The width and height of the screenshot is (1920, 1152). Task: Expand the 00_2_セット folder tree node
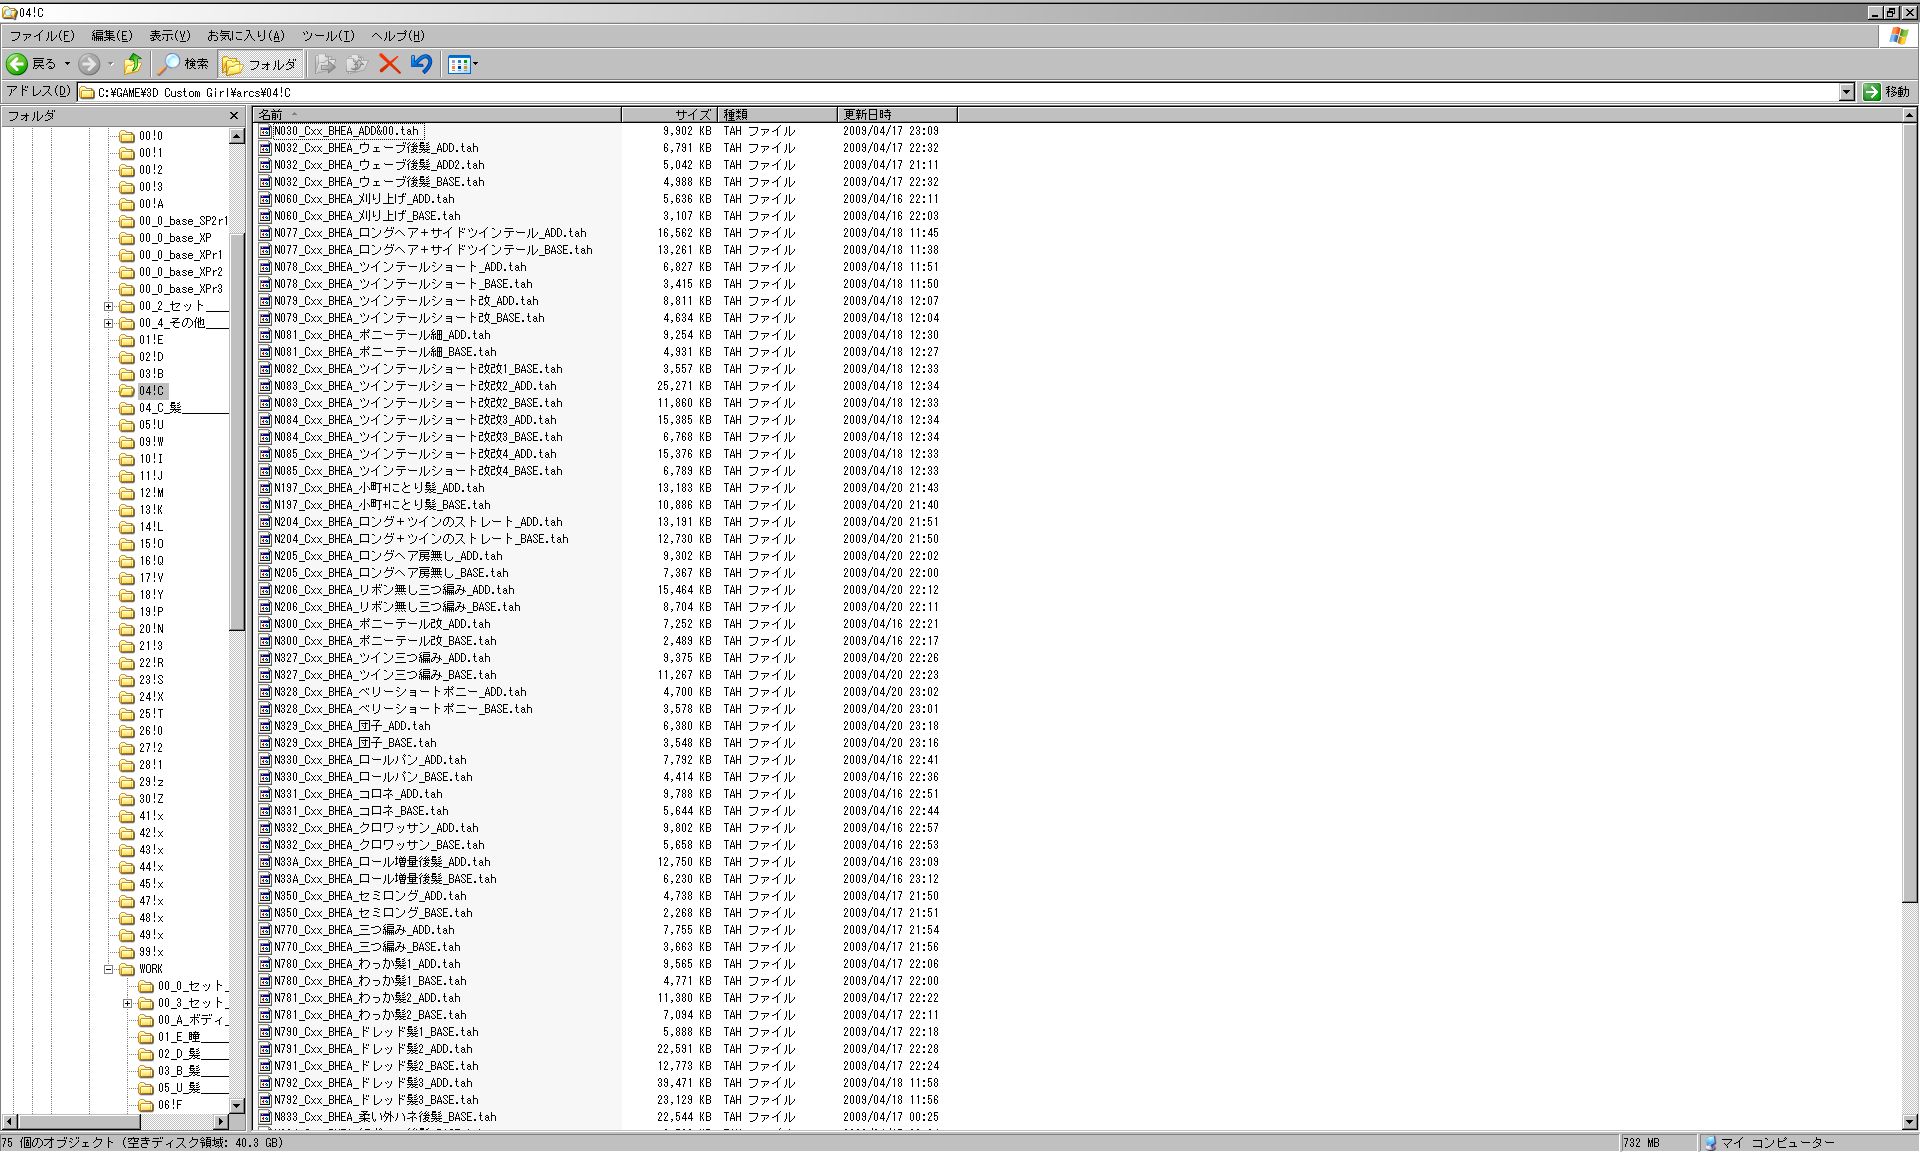[108, 306]
